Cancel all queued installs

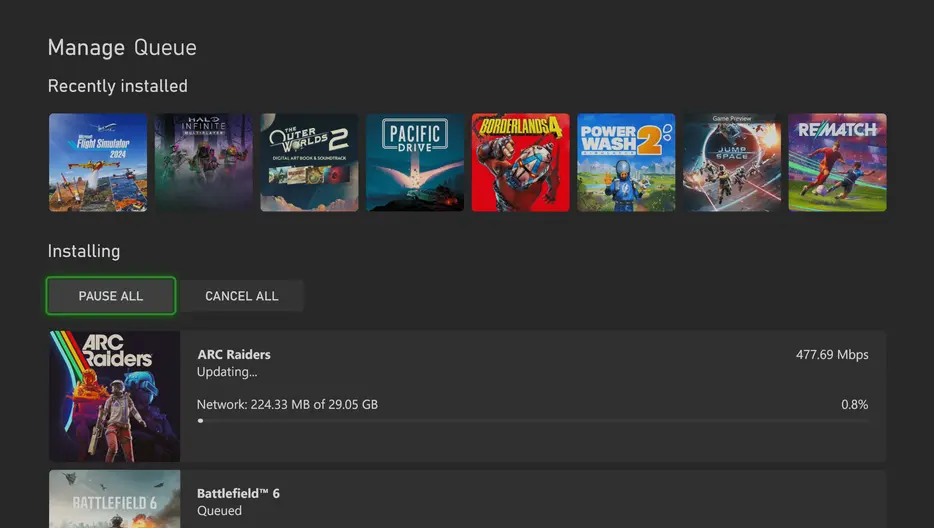(x=241, y=296)
